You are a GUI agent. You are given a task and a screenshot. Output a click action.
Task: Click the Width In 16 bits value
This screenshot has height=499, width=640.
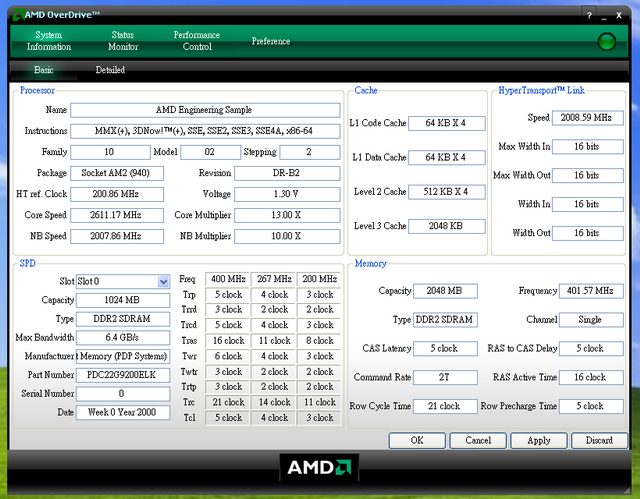588,204
